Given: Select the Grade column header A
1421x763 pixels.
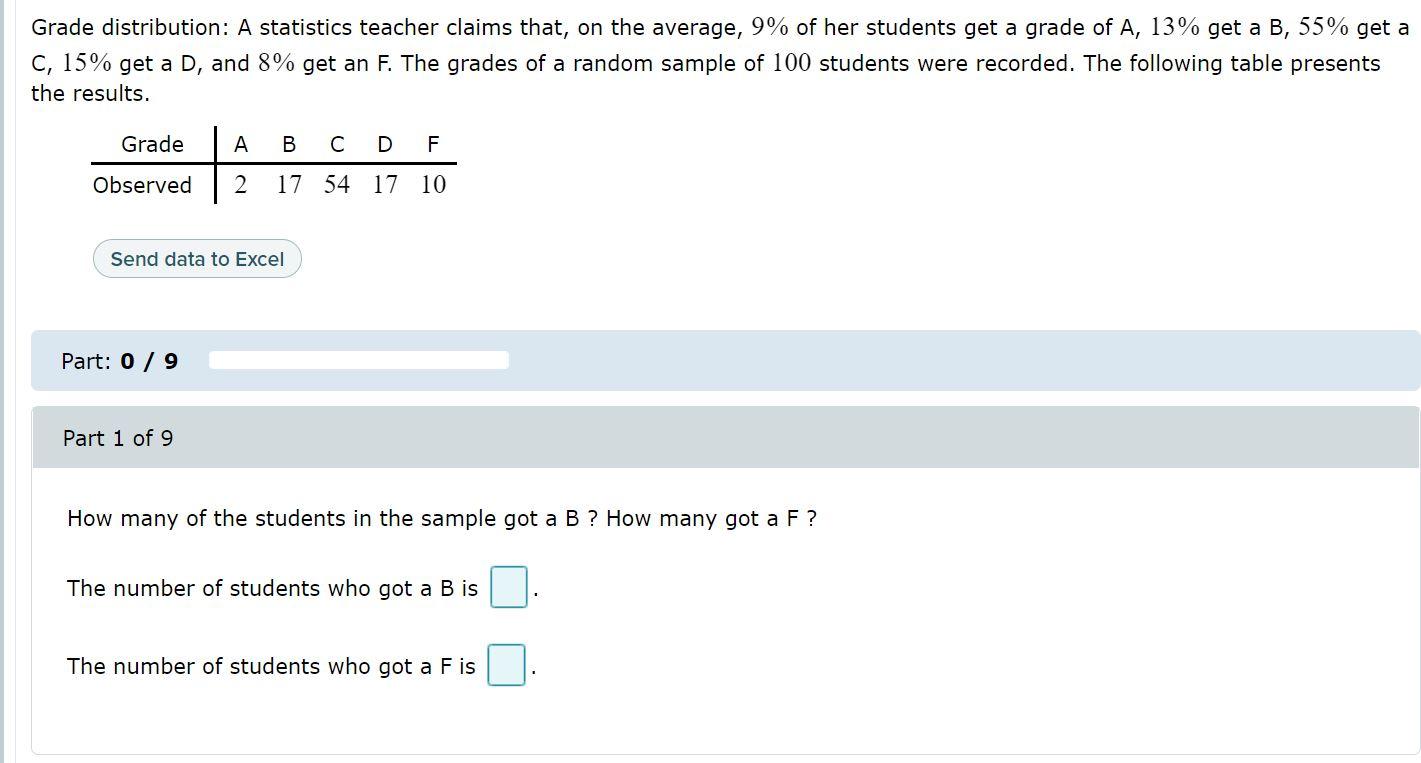Looking at the screenshot, I should tap(240, 144).
